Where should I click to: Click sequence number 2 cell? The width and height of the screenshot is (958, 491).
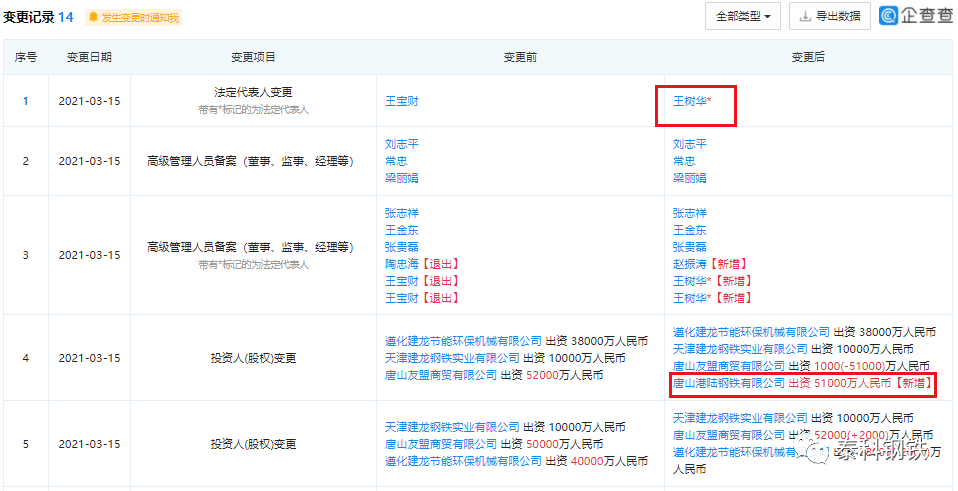(x=26, y=161)
